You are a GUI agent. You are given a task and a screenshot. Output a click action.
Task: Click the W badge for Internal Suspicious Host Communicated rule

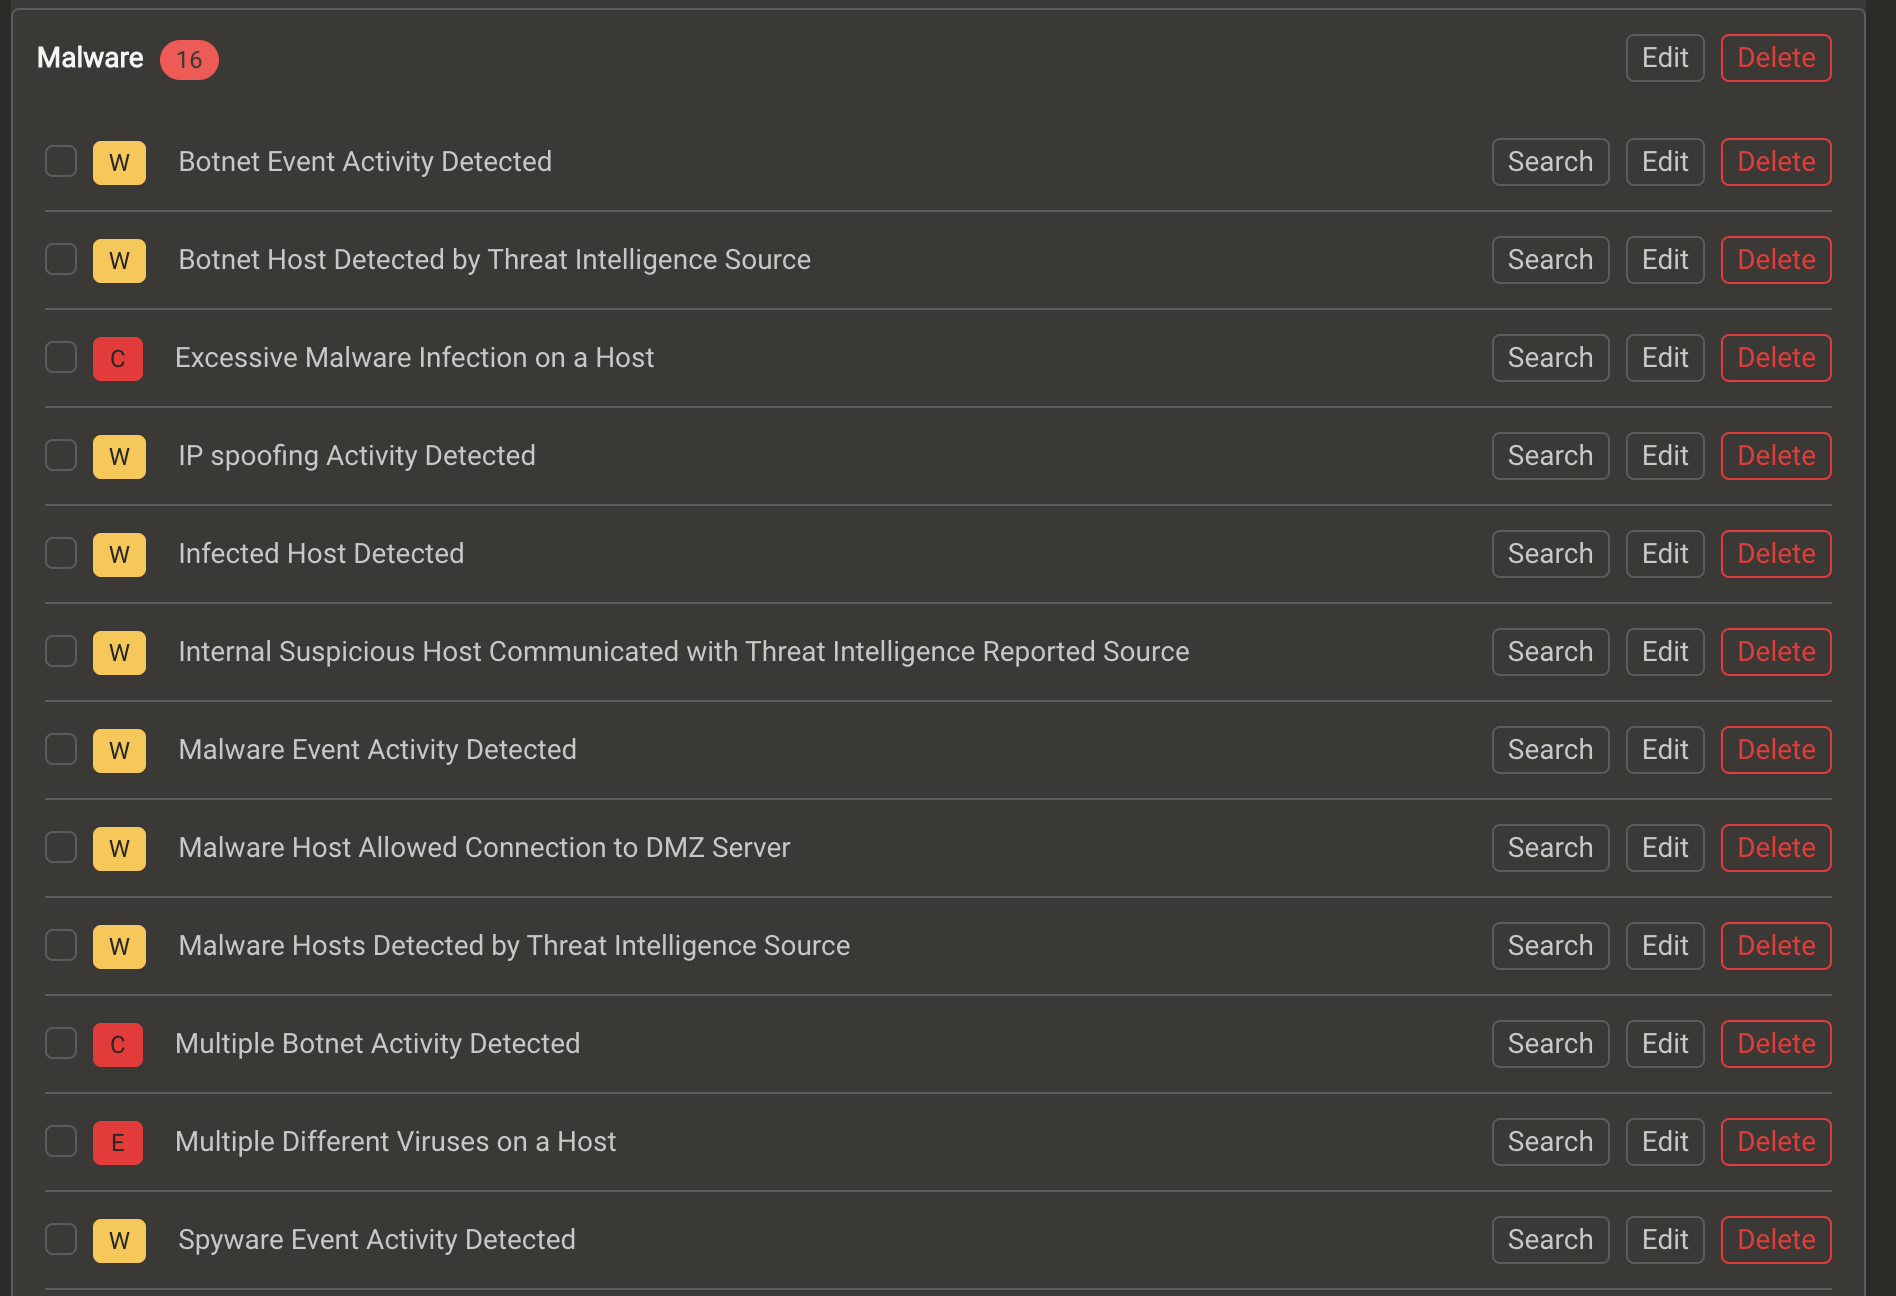[x=119, y=652]
